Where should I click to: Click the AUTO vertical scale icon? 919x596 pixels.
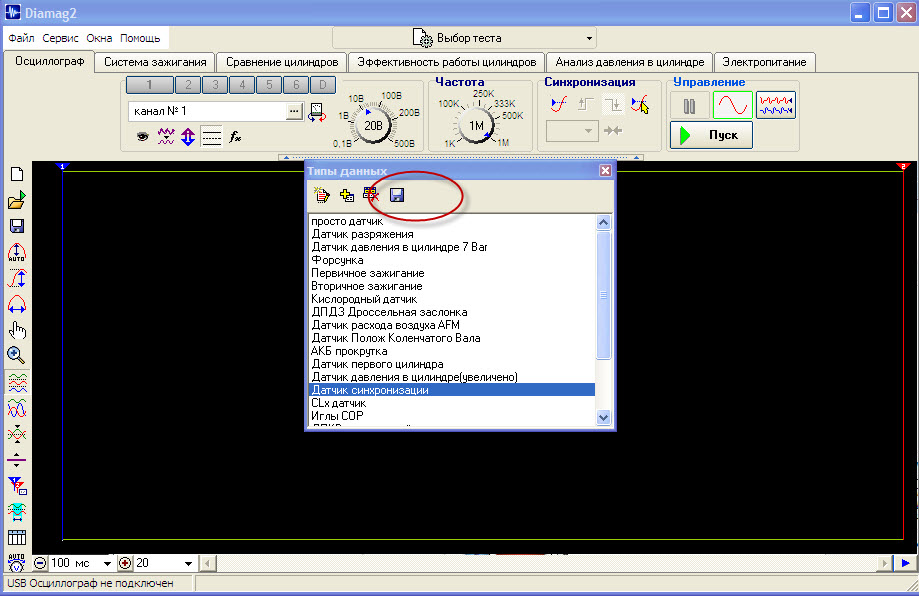click(x=17, y=252)
